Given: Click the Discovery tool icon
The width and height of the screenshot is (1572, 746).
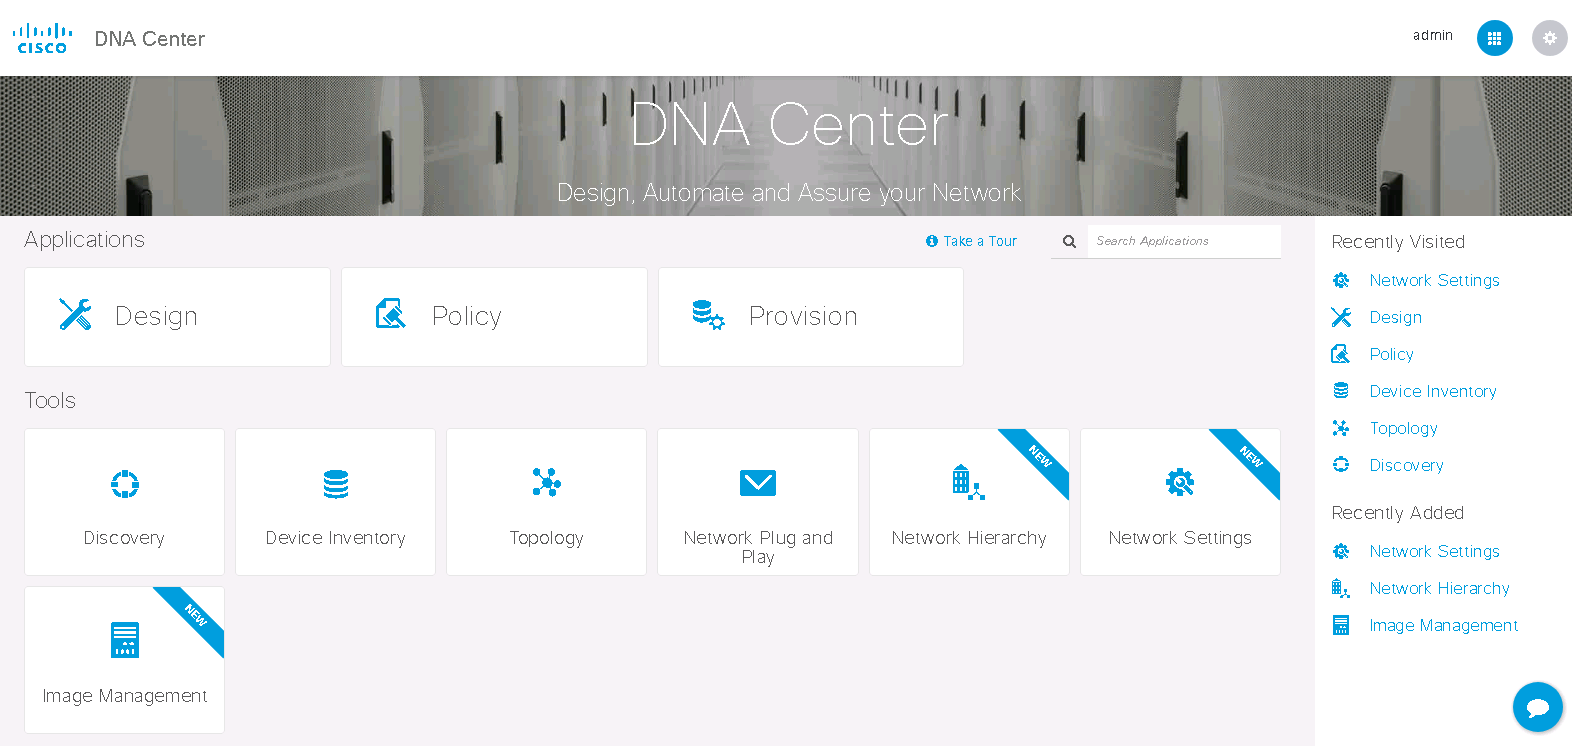Looking at the screenshot, I should pos(125,484).
